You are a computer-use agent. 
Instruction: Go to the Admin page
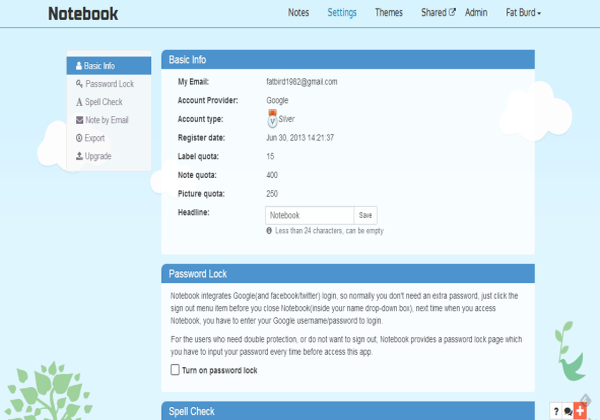tap(476, 13)
